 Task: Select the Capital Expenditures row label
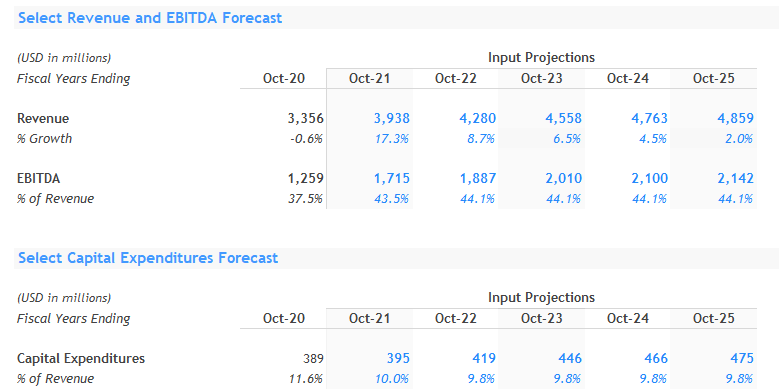coord(81,358)
